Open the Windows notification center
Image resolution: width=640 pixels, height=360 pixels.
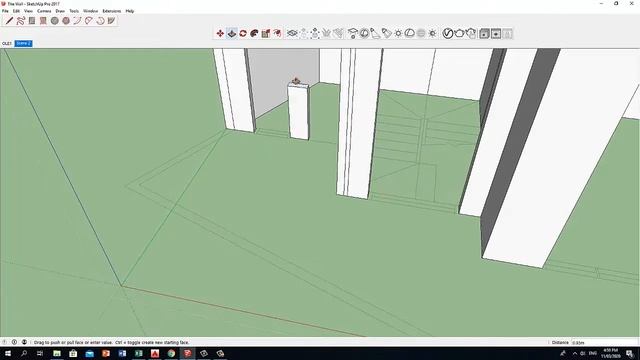(x=630, y=353)
